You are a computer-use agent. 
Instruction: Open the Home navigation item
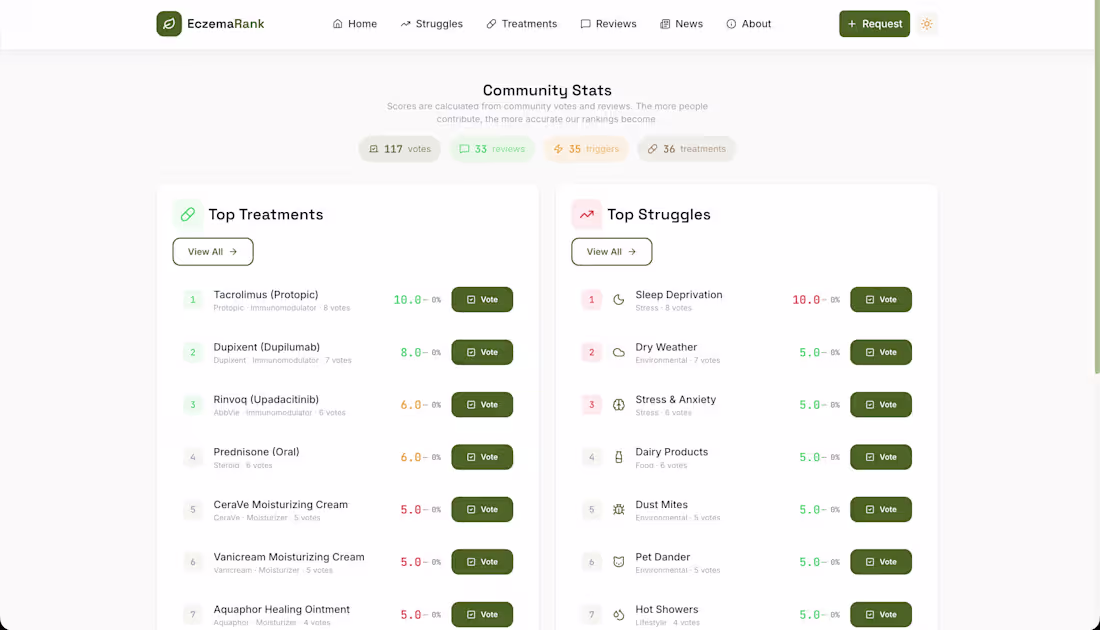(x=355, y=24)
